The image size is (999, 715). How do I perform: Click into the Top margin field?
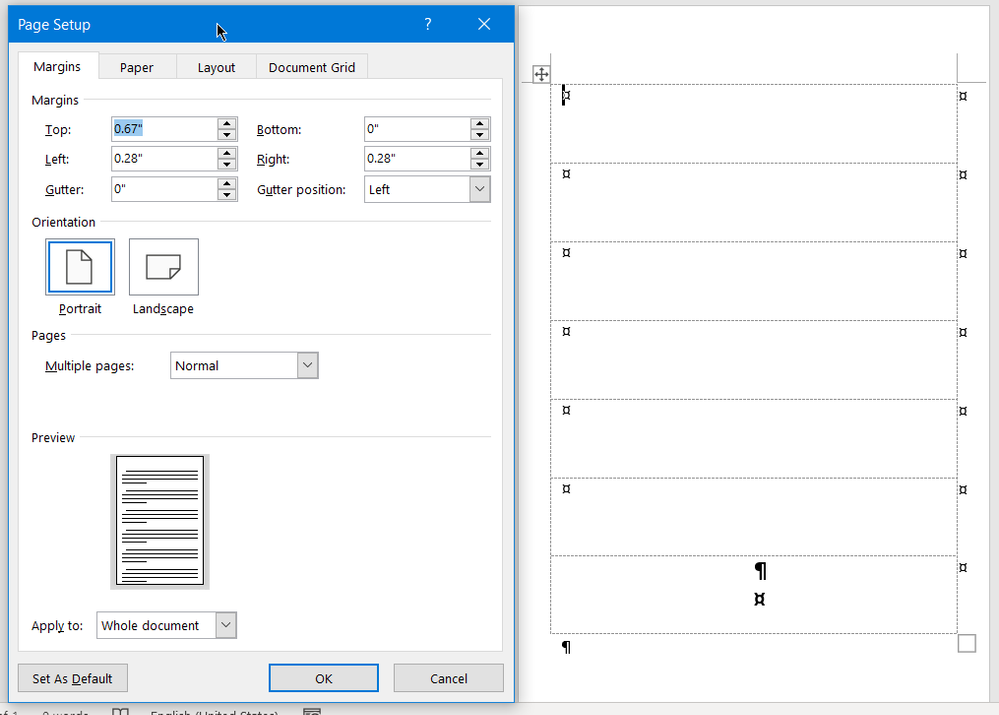click(x=164, y=129)
